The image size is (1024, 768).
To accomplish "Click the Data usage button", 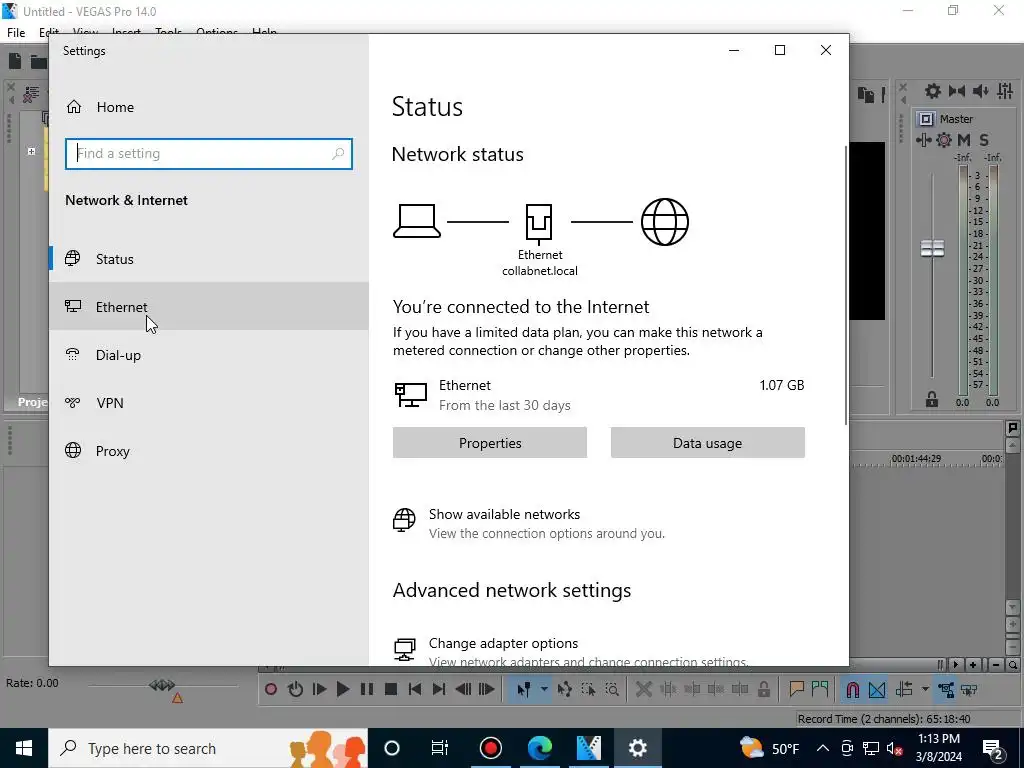I will click(x=707, y=443).
